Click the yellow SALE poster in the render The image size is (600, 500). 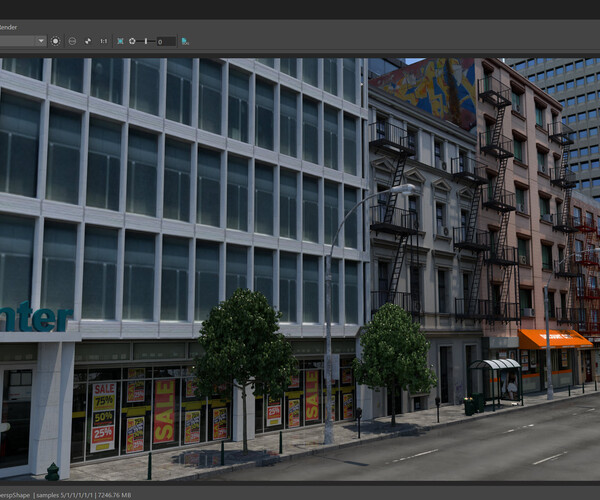(x=164, y=410)
